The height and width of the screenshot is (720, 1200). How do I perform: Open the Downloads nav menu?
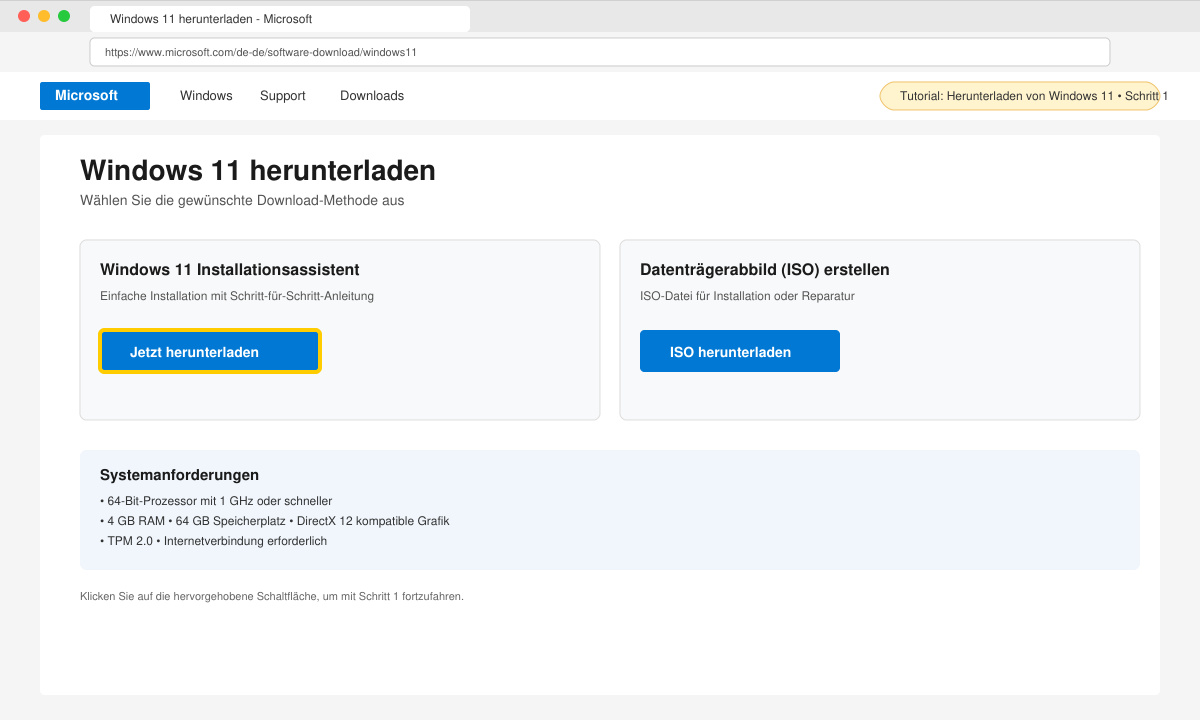click(x=372, y=96)
